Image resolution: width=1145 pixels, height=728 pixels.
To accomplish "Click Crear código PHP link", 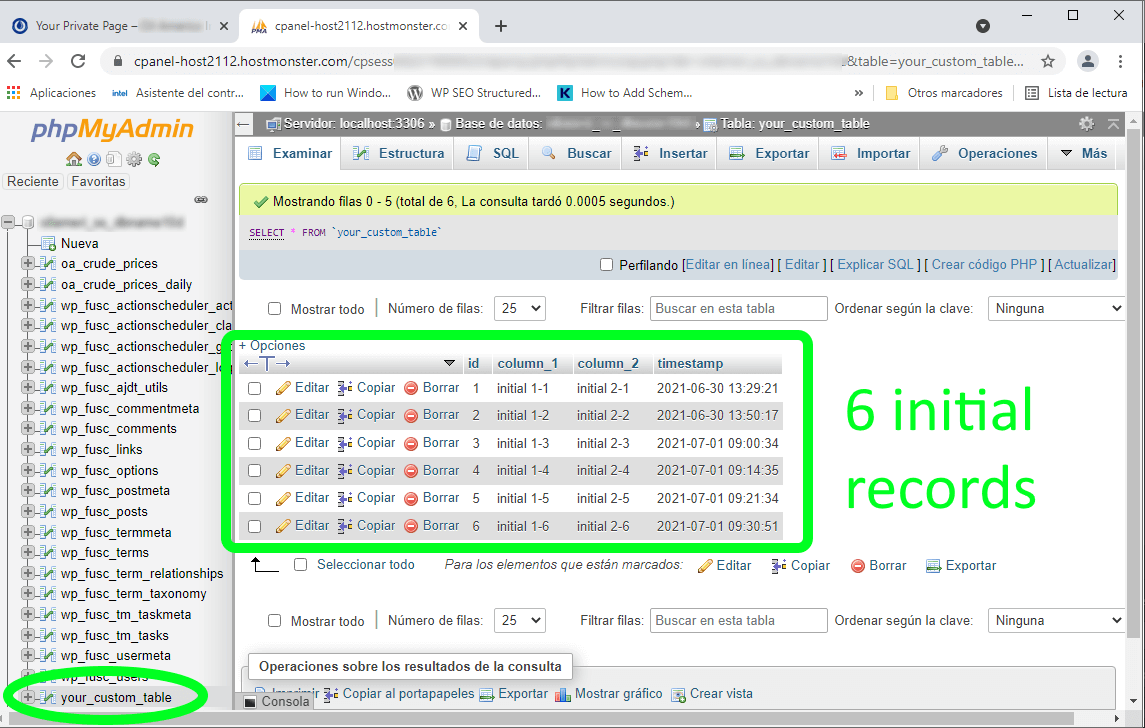I will tap(984, 265).
